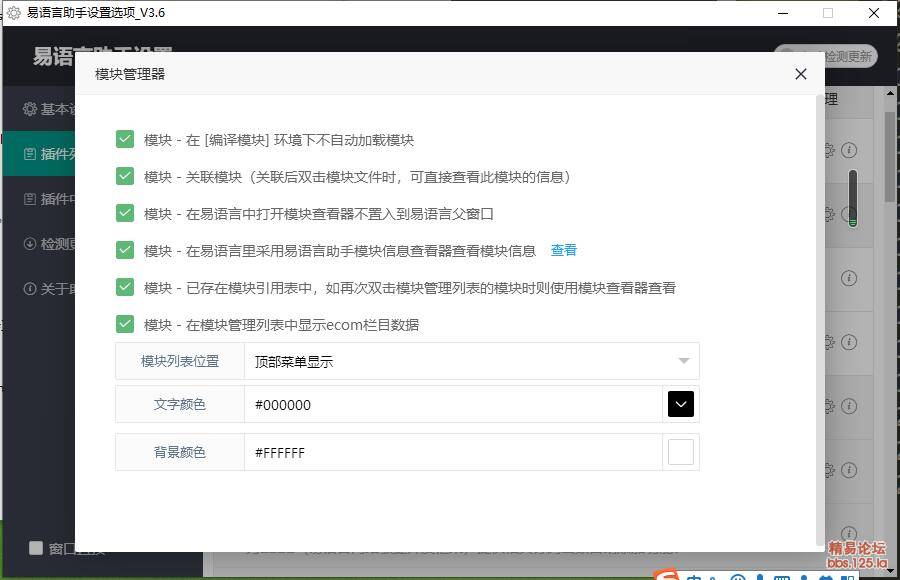Click the blue 查看 link
Screen dimensions: 900x580
[x=564, y=250]
